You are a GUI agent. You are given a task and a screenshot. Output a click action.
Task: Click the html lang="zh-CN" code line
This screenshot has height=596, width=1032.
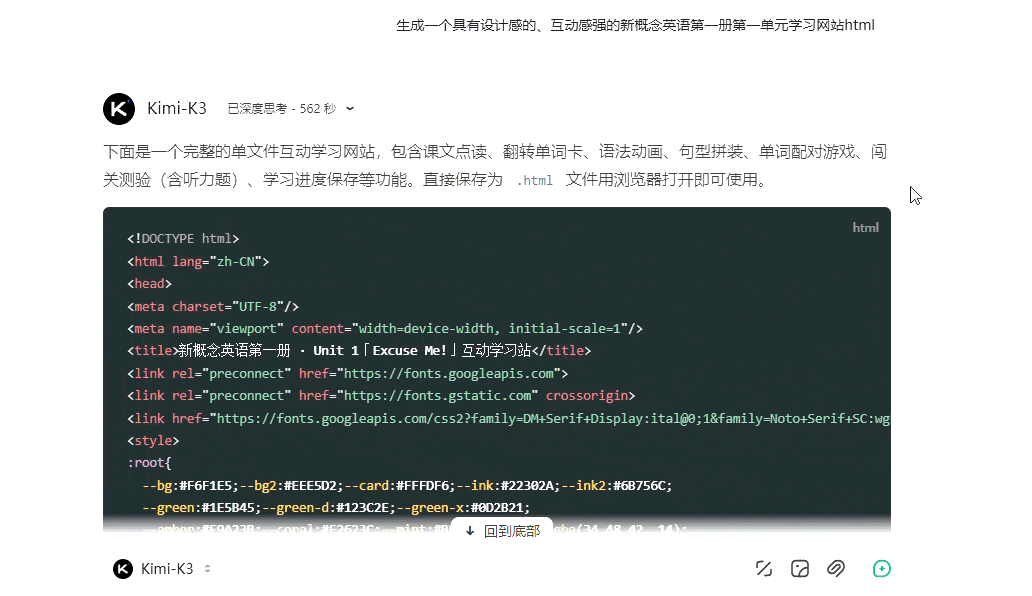(198, 261)
